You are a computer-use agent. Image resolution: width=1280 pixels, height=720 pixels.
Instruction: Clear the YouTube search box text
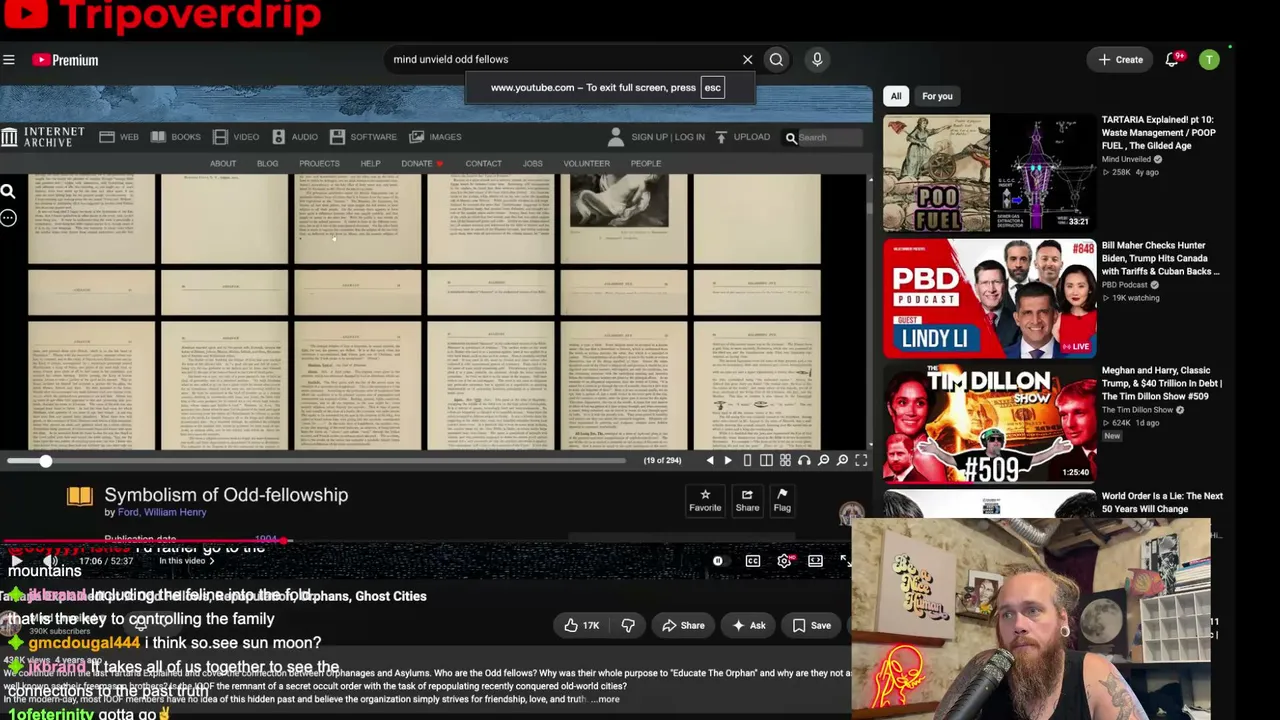point(747,59)
